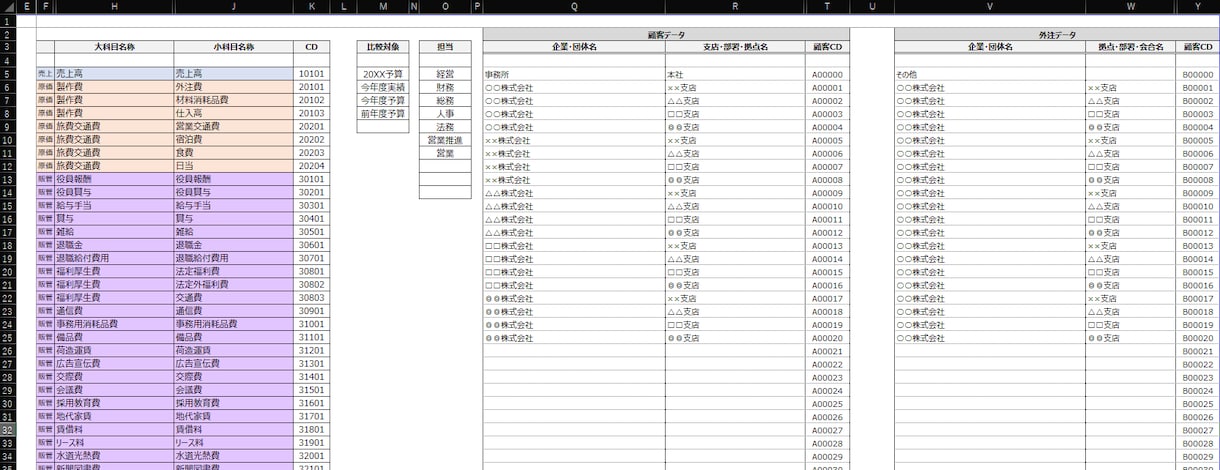Select column J header
The image size is (1220, 470).
(x=233, y=7)
